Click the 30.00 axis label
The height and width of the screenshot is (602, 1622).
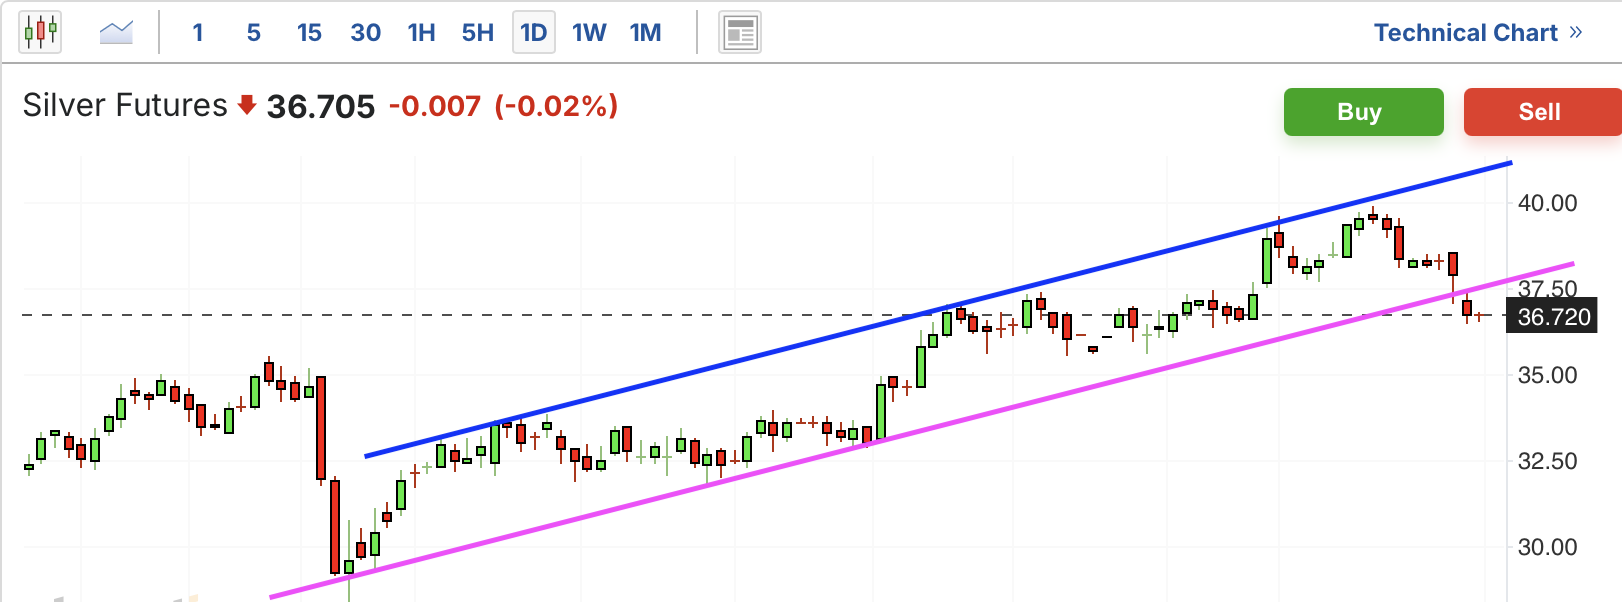pos(1547,547)
